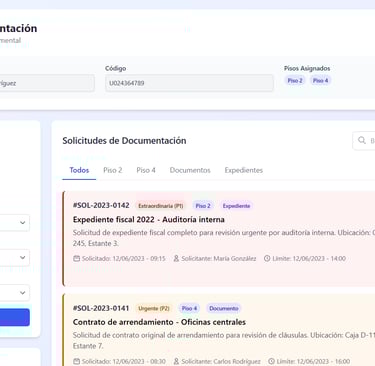Open title Contrato de arrendamiento - Oficinas centrales

159,322
